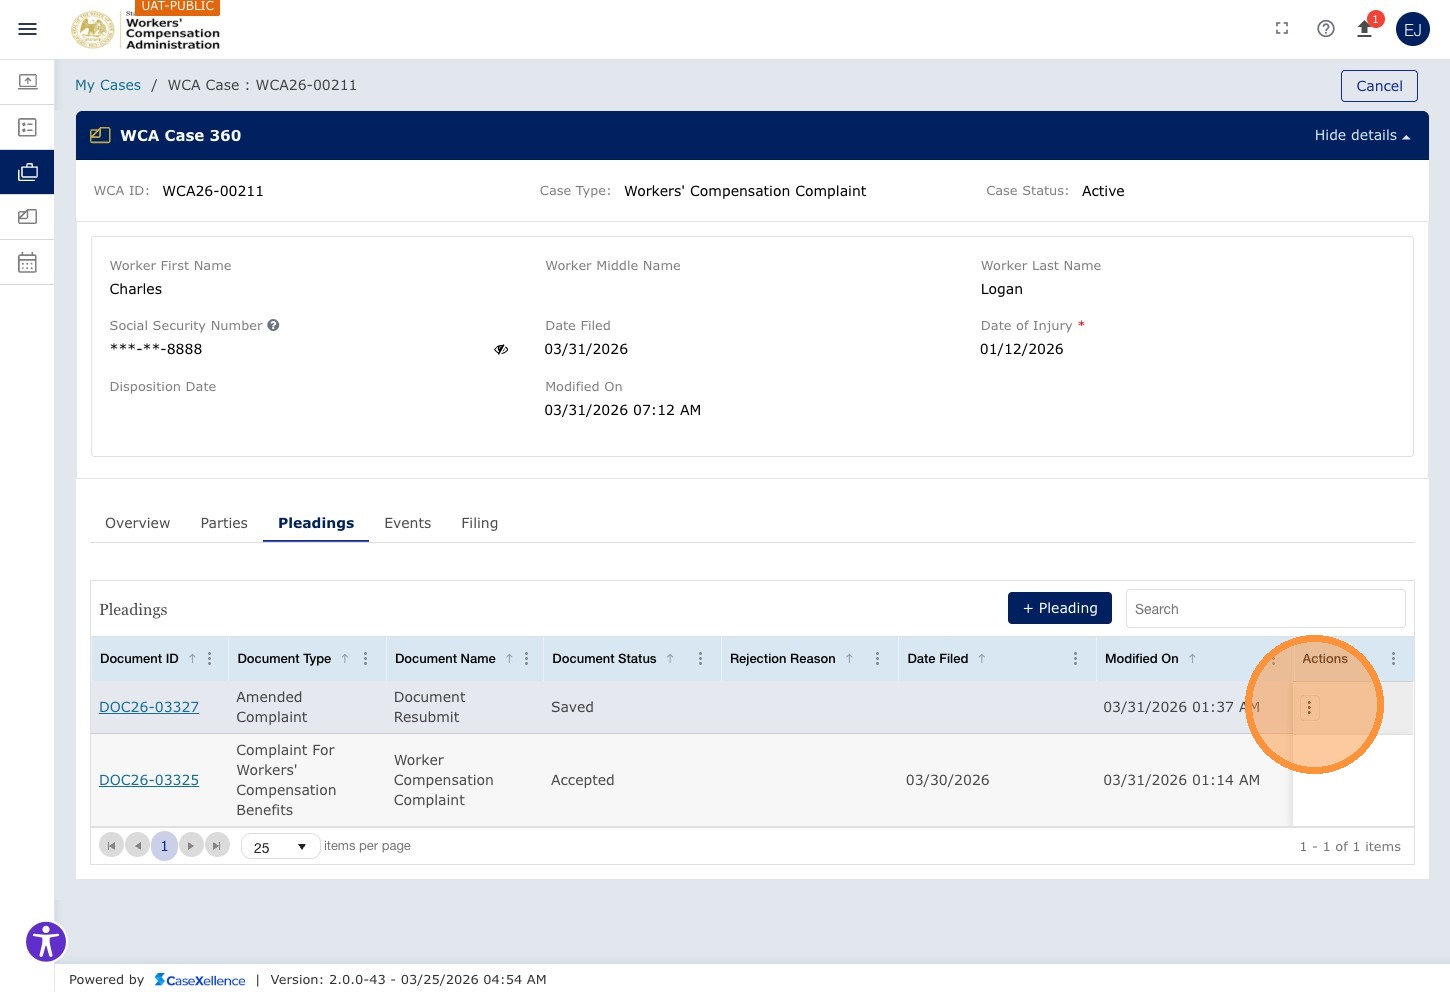This screenshot has width=1450, height=992.
Task: Select the My Cases briefcase sidebar icon
Action: pos(28,172)
